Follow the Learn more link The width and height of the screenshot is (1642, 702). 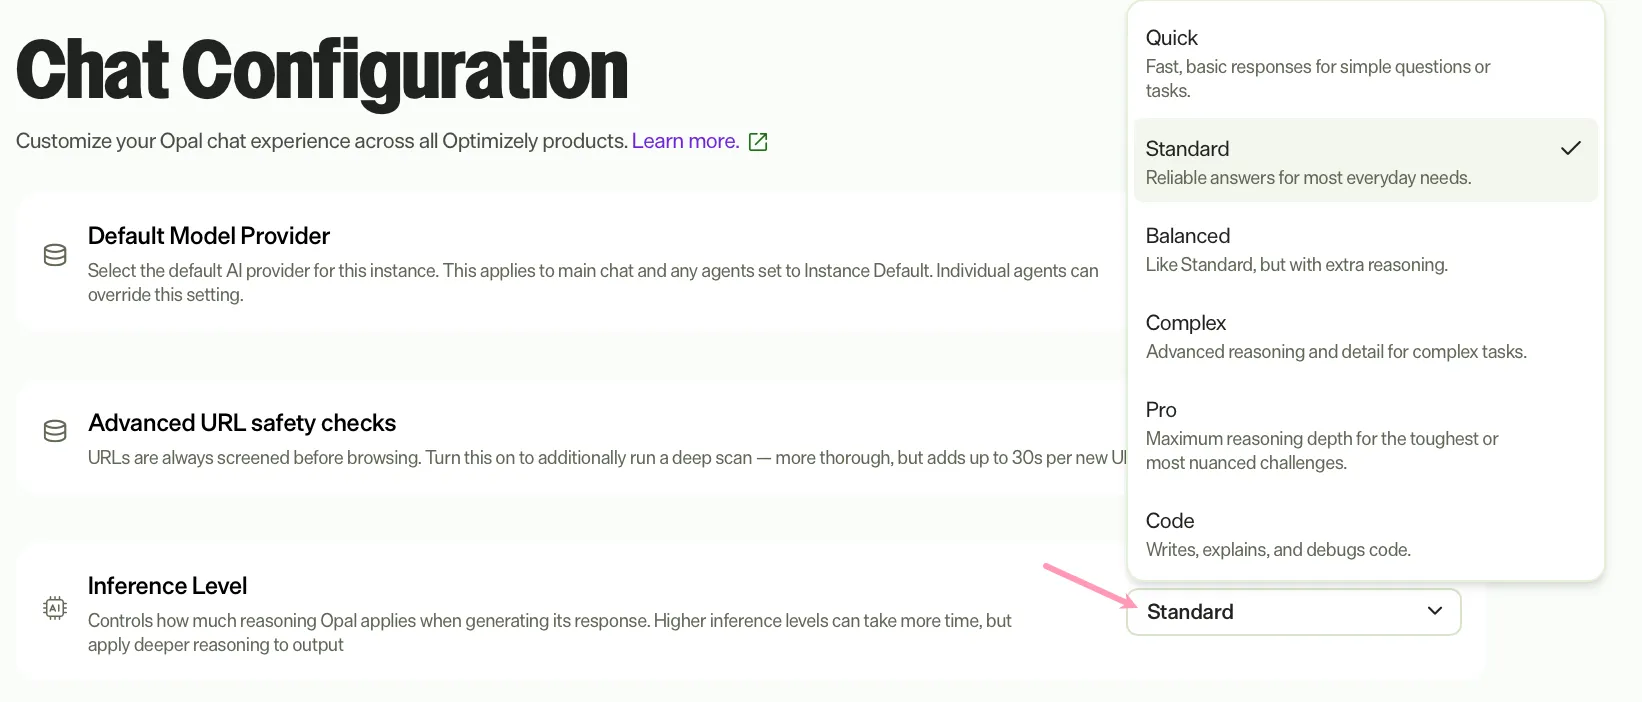pyautogui.click(x=685, y=141)
